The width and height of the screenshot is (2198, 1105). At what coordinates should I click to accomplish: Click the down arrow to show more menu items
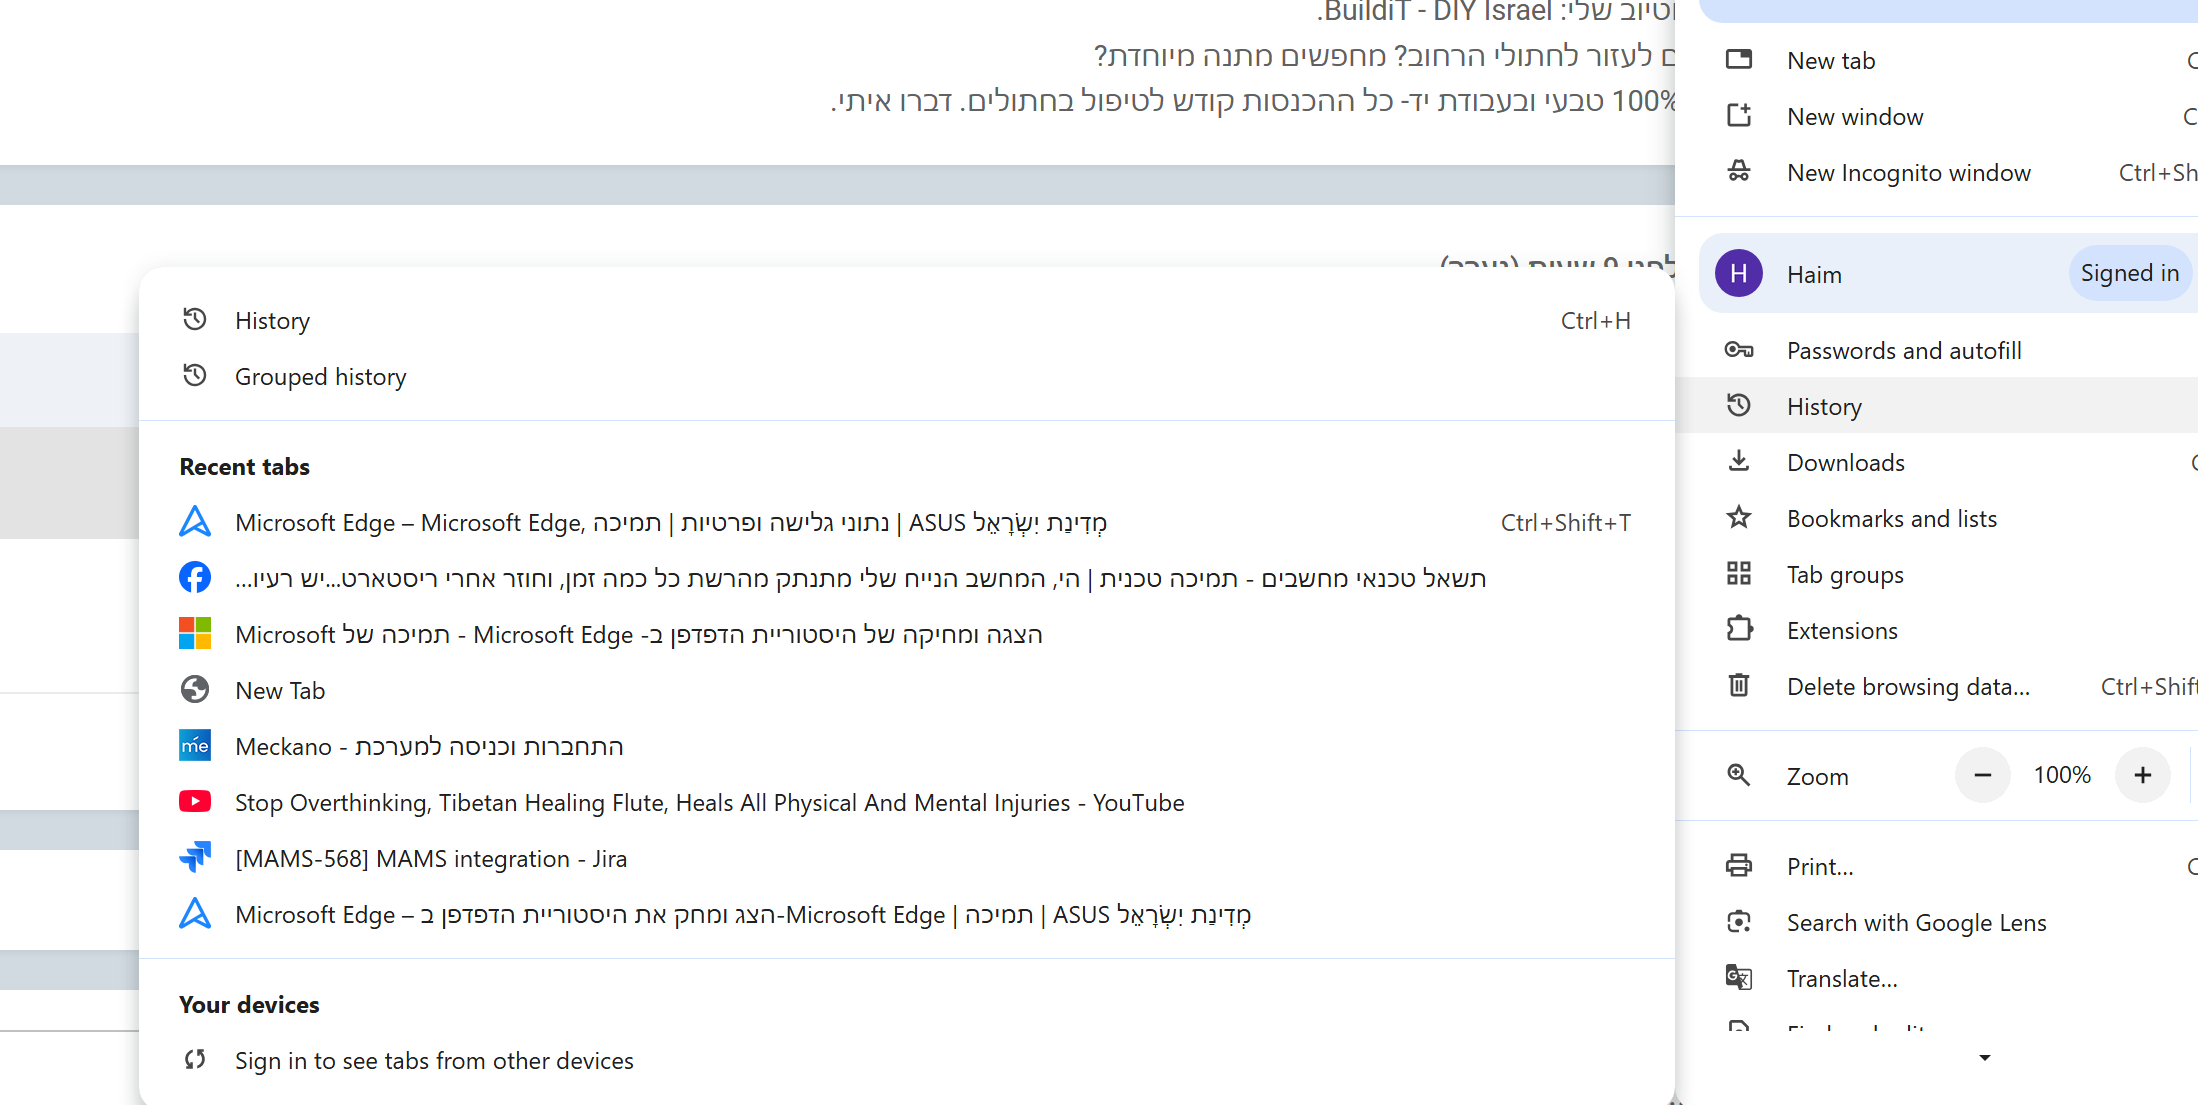(x=1985, y=1058)
